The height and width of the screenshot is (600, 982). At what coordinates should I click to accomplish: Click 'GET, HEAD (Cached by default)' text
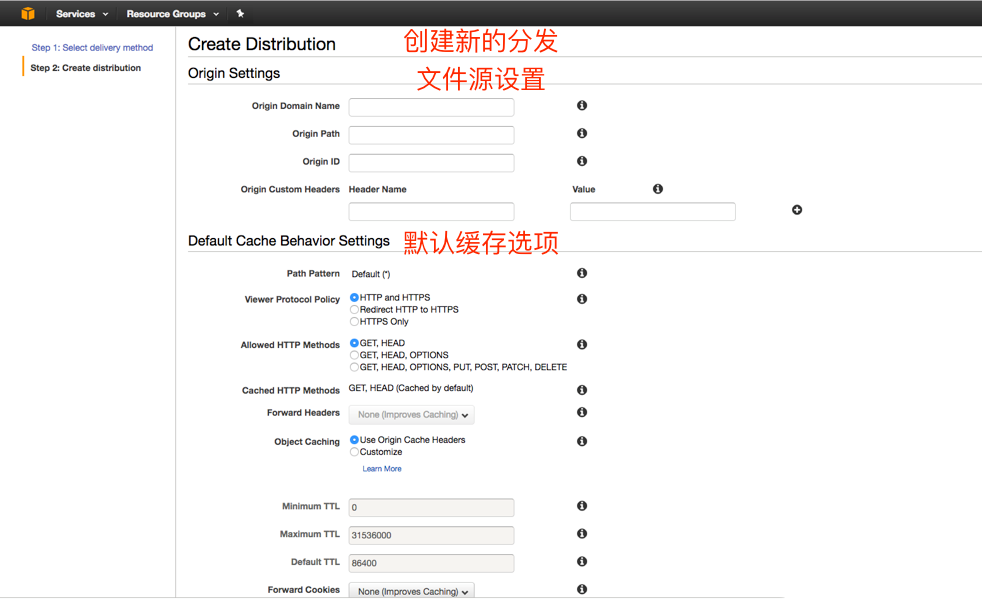click(x=411, y=388)
